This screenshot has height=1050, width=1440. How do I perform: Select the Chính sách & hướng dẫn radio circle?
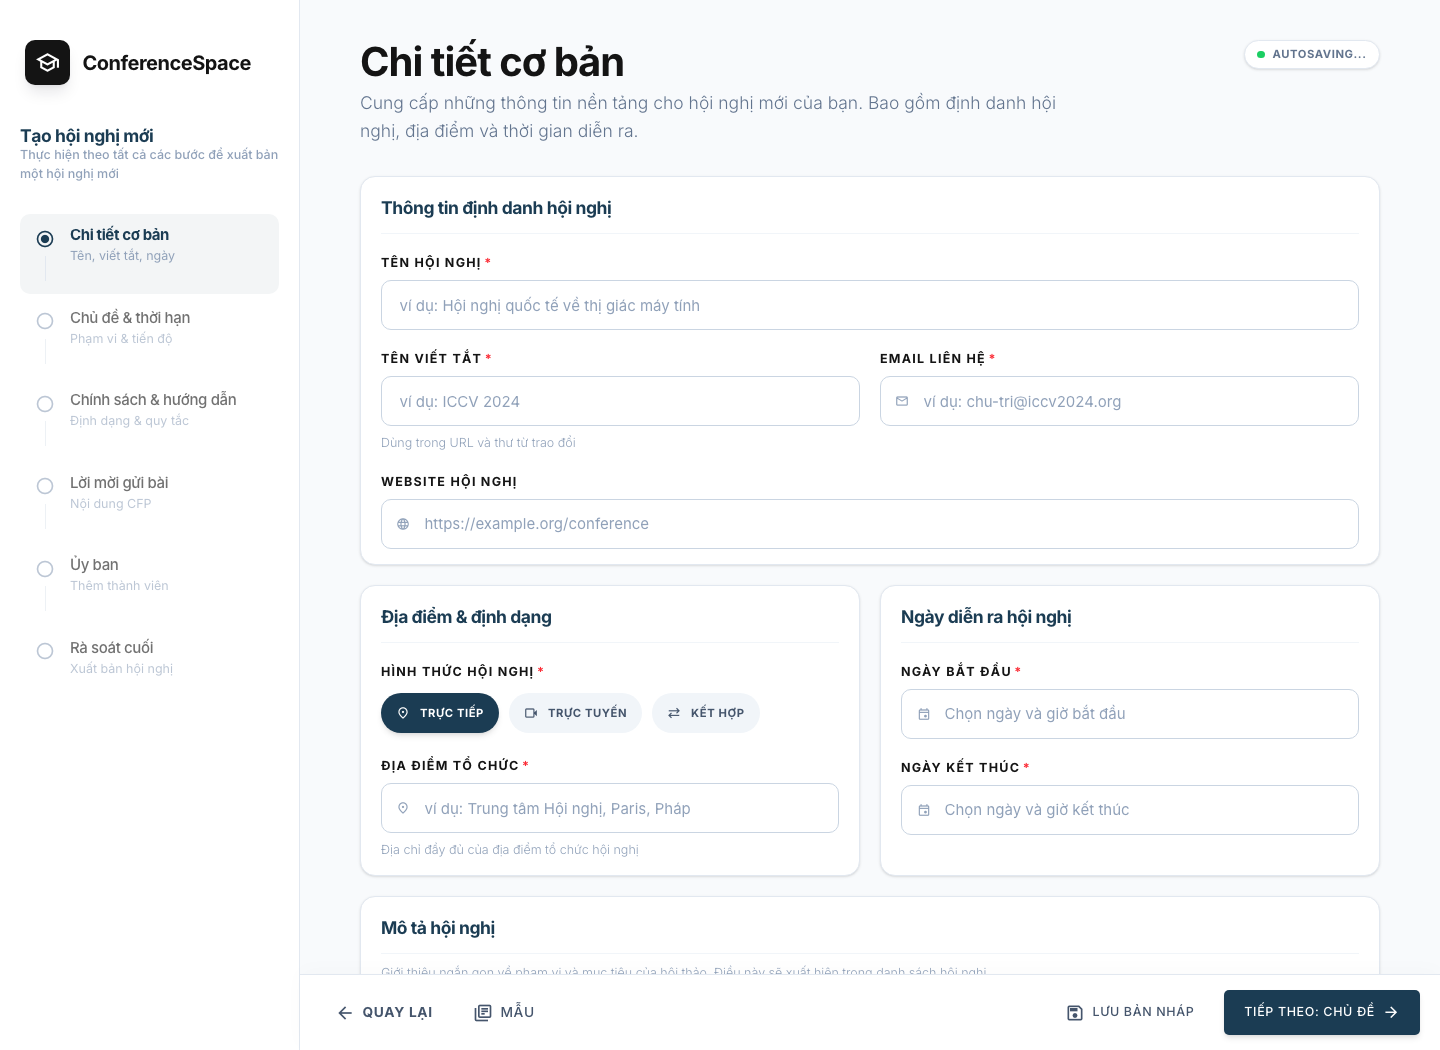pos(45,404)
